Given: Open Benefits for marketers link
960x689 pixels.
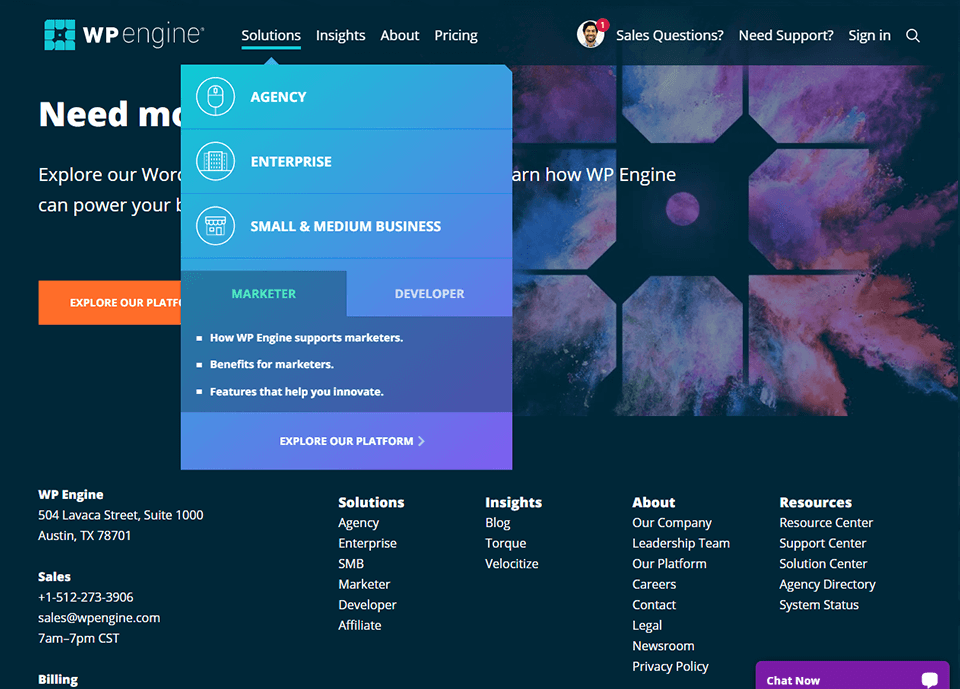Looking at the screenshot, I should tap(272, 364).
